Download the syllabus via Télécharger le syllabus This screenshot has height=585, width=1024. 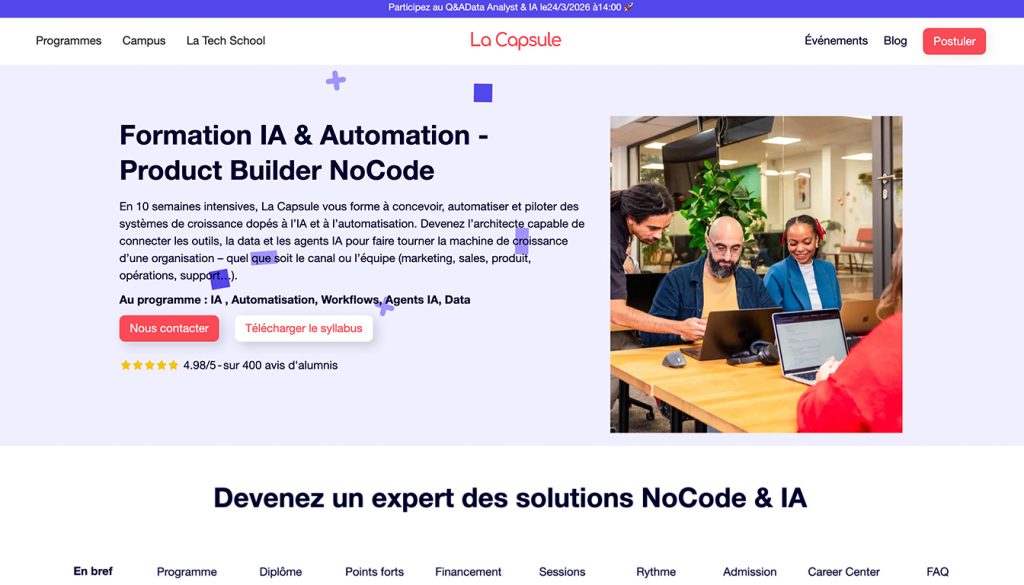click(x=304, y=328)
